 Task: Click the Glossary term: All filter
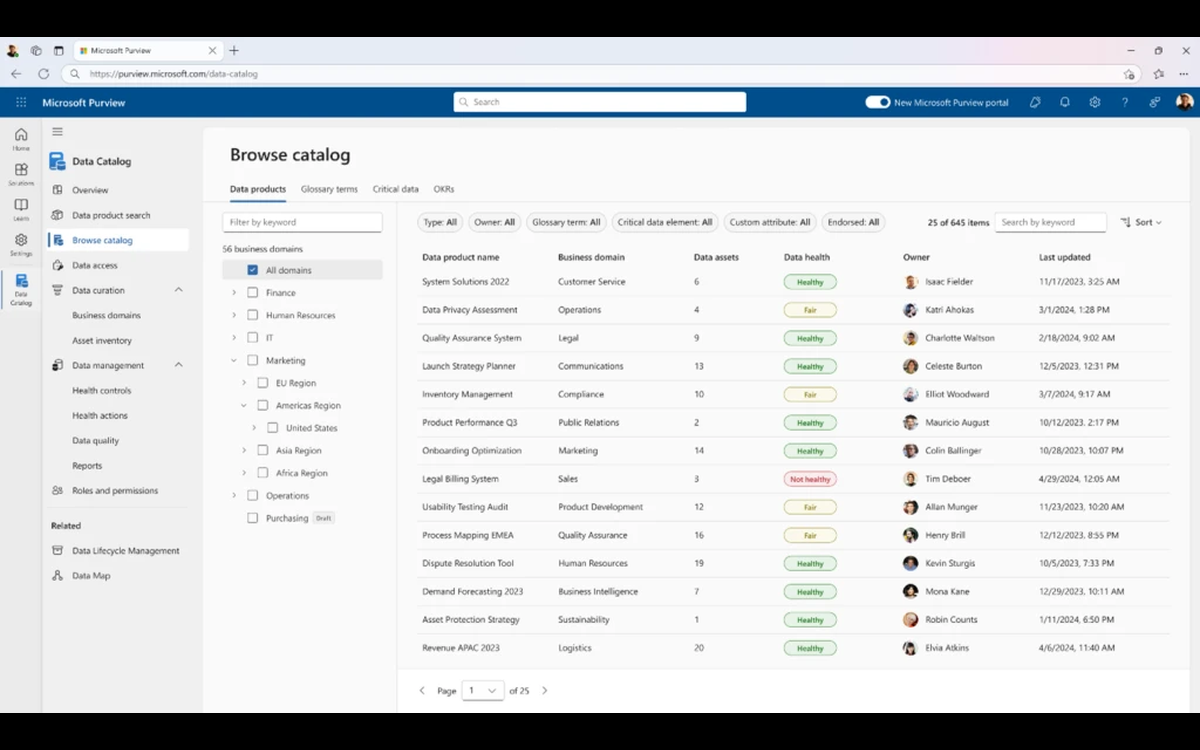pyautogui.click(x=566, y=222)
